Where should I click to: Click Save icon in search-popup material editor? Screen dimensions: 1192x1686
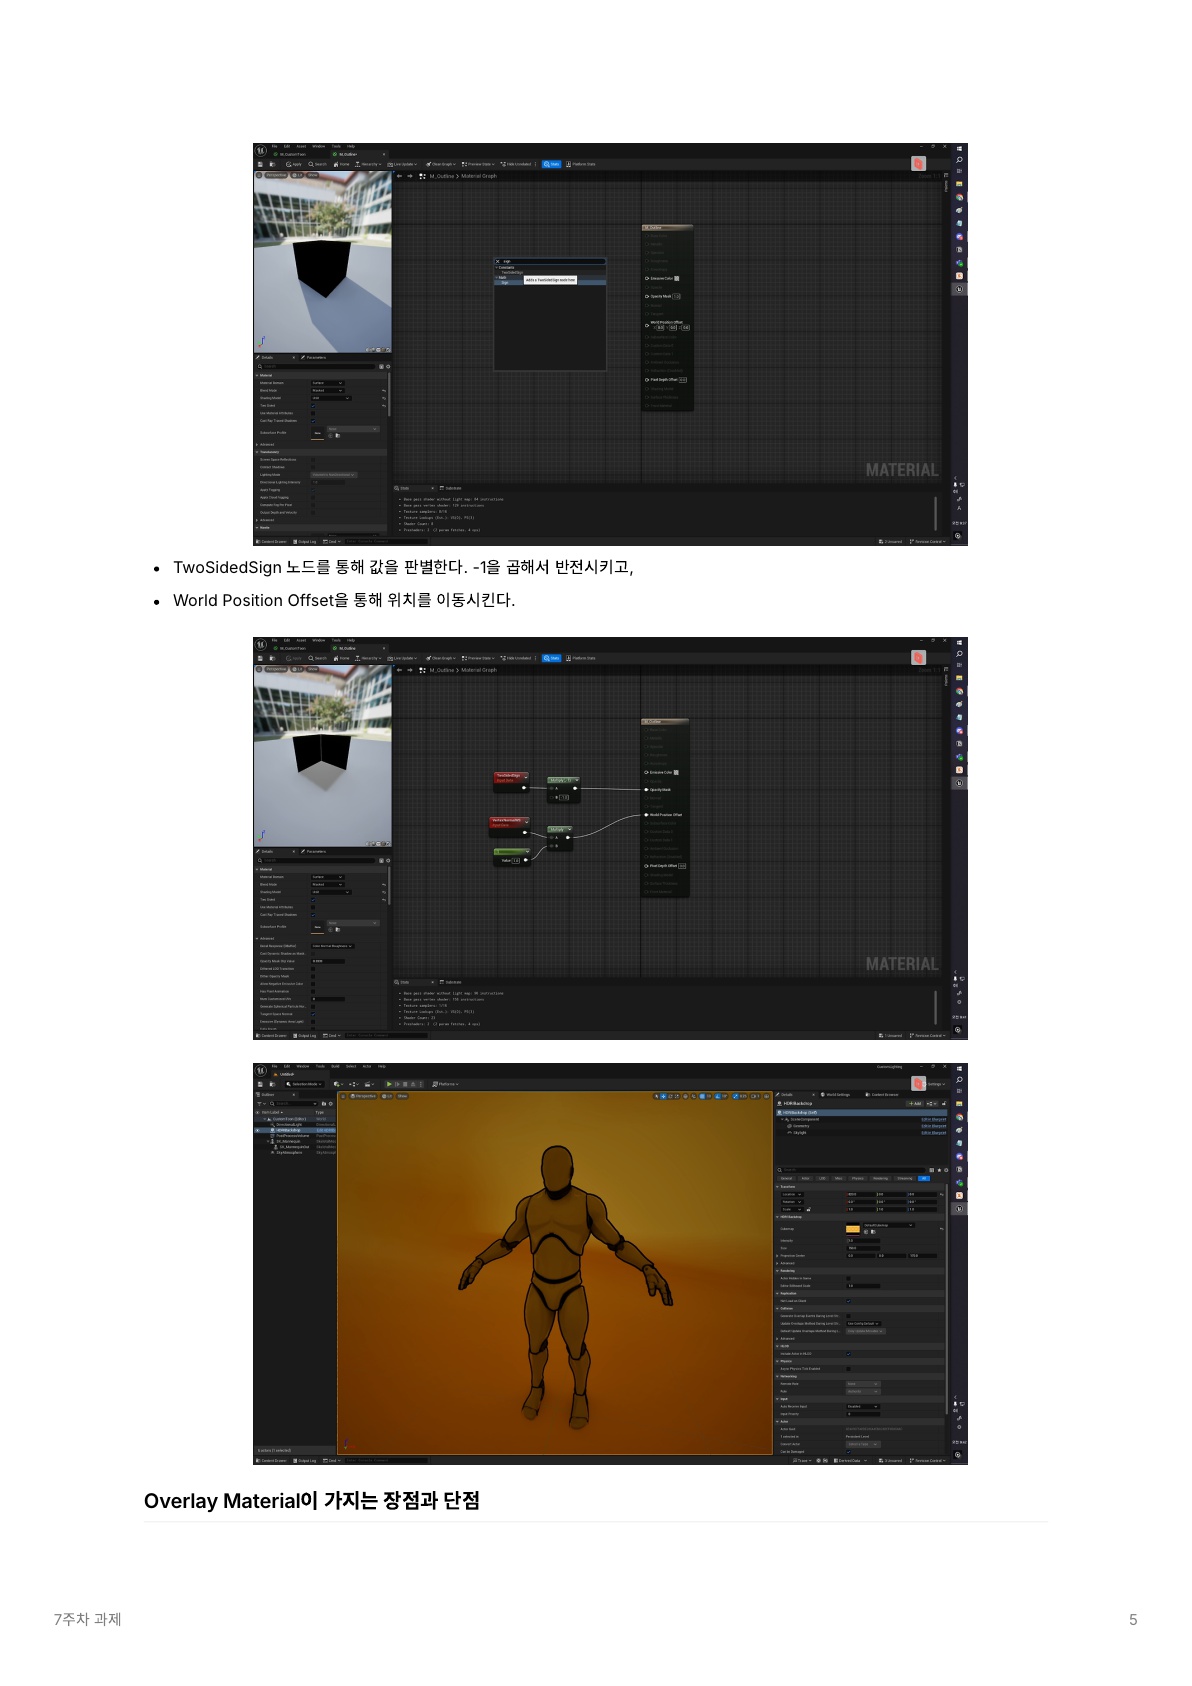(x=260, y=164)
